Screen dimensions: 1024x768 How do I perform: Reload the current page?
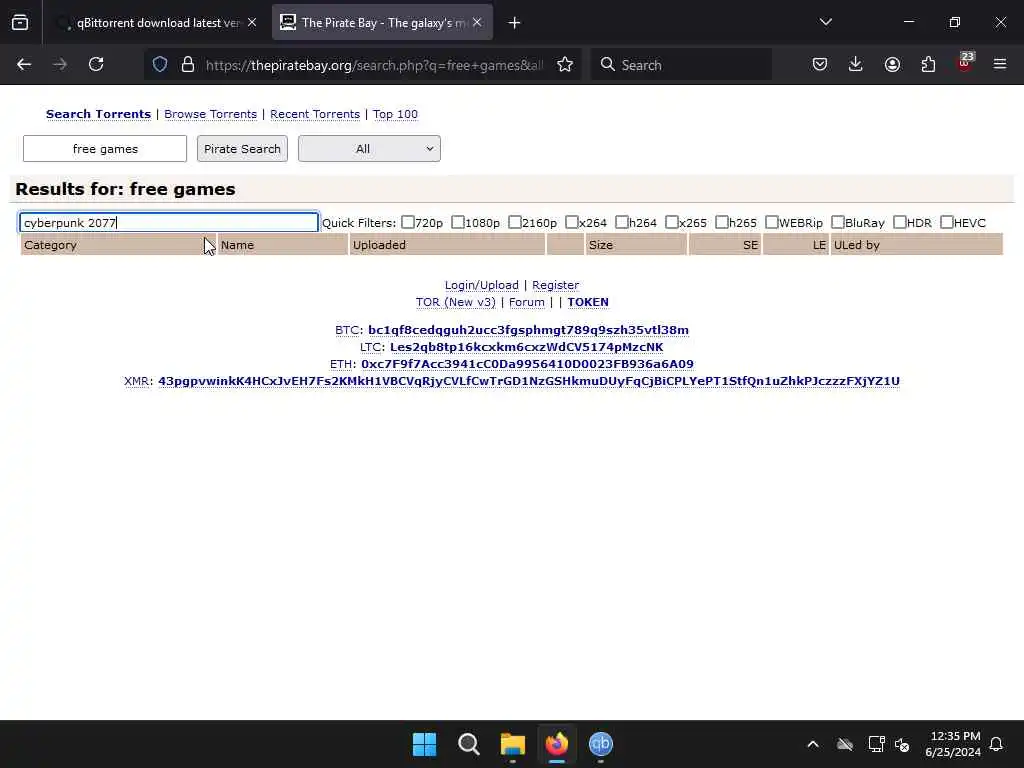[96, 65]
